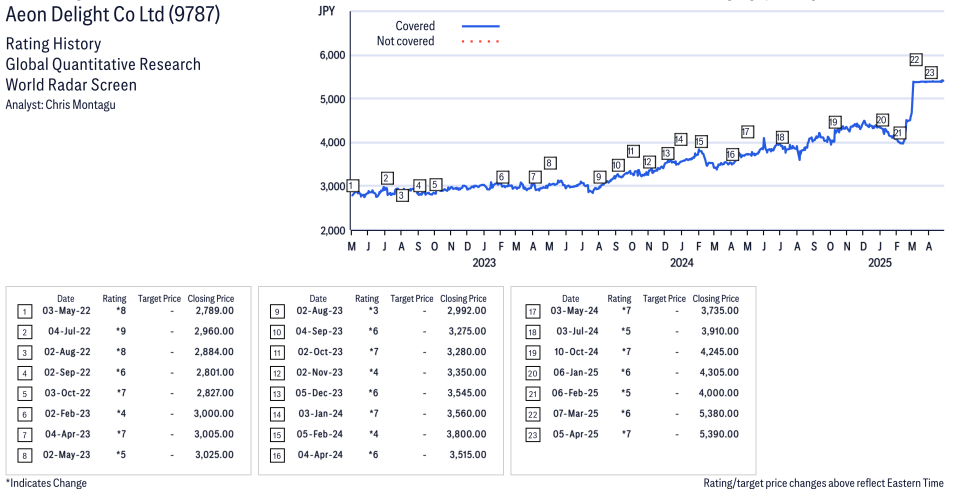The height and width of the screenshot is (489, 955).
Task: Click the red dotted Not covered legend sample
Action: [481, 41]
